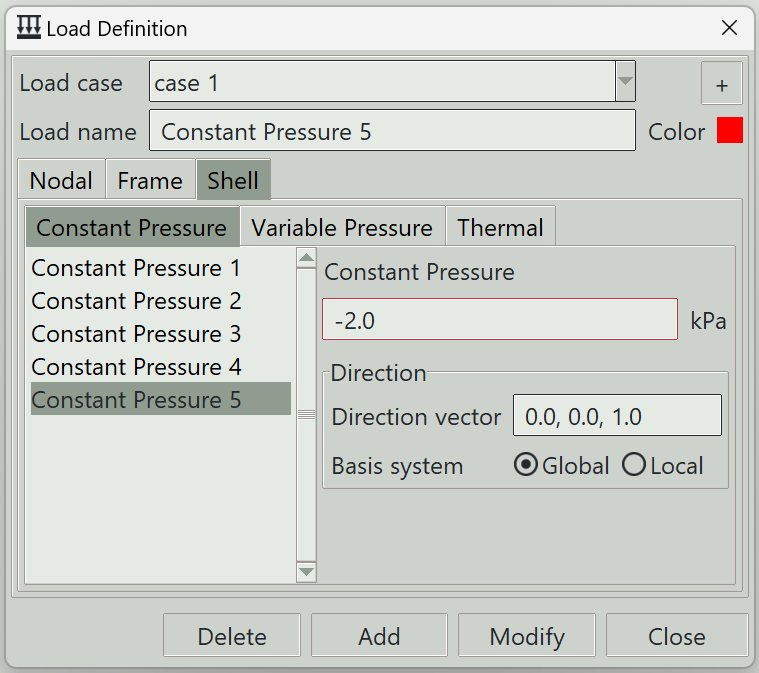Select the Local basis system radio button
759x673 pixels.
tap(634, 465)
